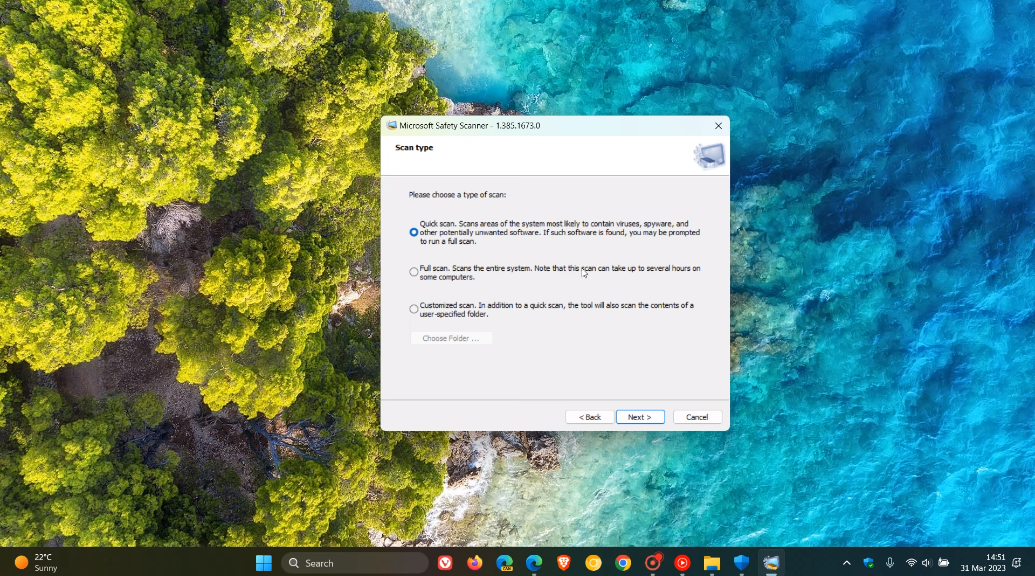The image size is (1035, 576).
Task: Click the Back button
Action: [x=589, y=417]
